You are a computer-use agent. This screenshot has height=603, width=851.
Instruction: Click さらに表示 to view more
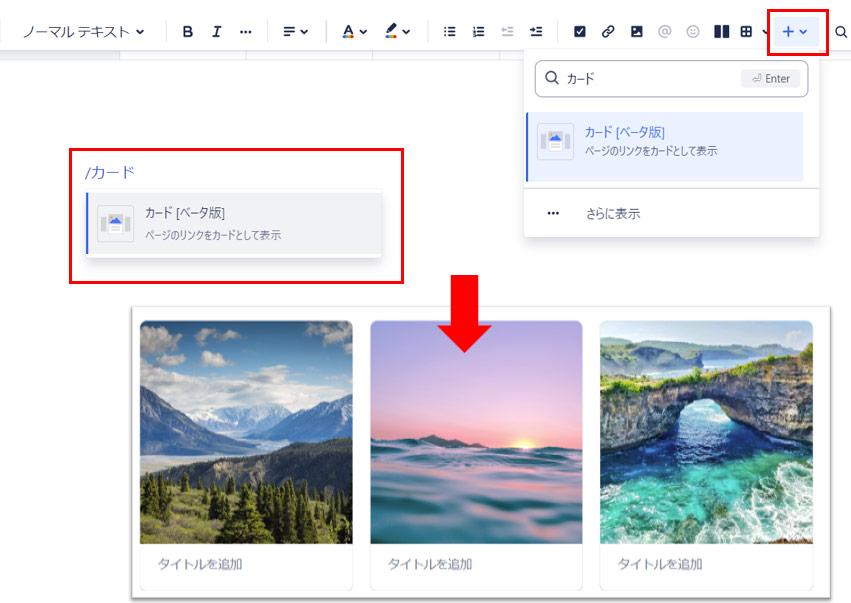(x=671, y=213)
